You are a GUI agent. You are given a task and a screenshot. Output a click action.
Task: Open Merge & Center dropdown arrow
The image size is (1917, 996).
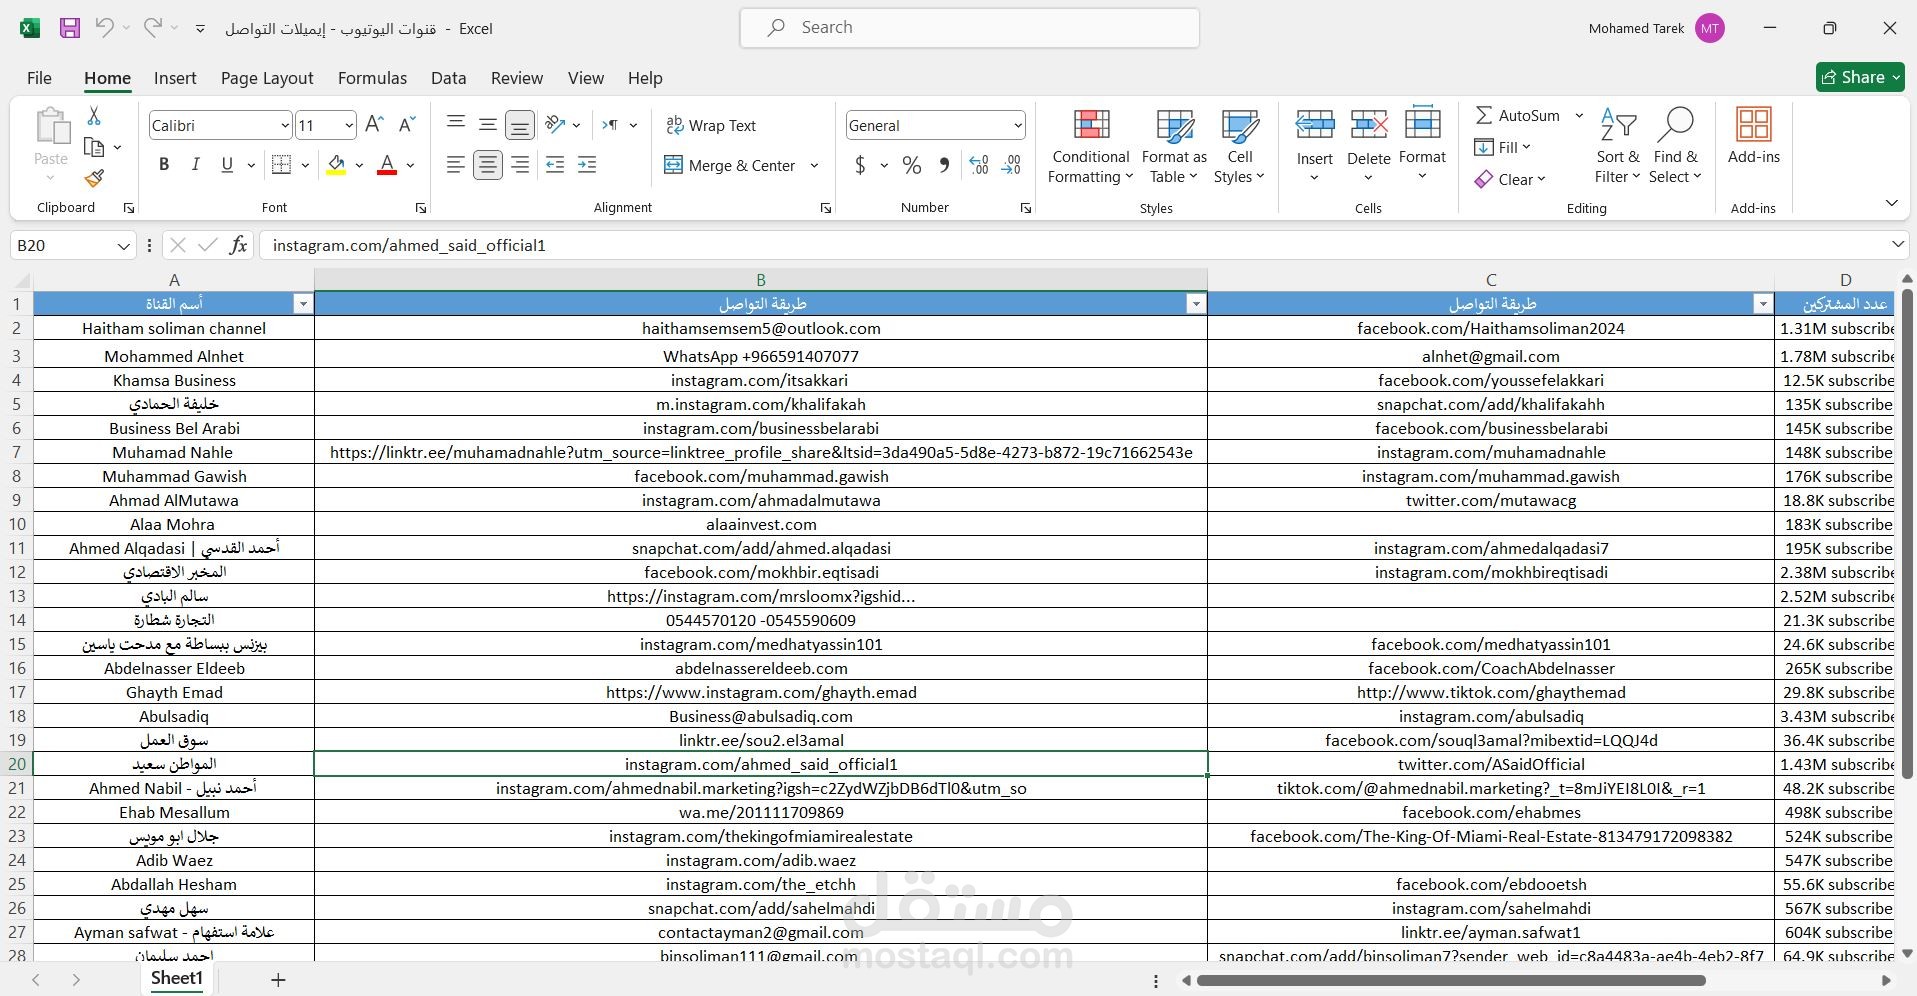pyautogui.click(x=814, y=165)
